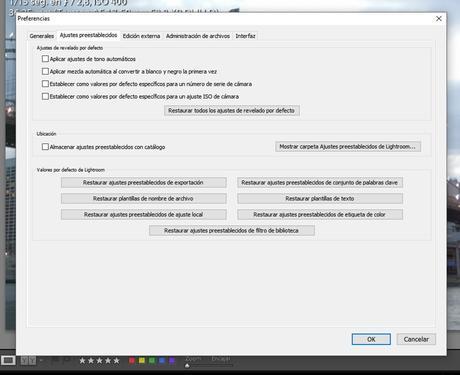
Task: Set rating with the fifth star
Action: pos(116,360)
